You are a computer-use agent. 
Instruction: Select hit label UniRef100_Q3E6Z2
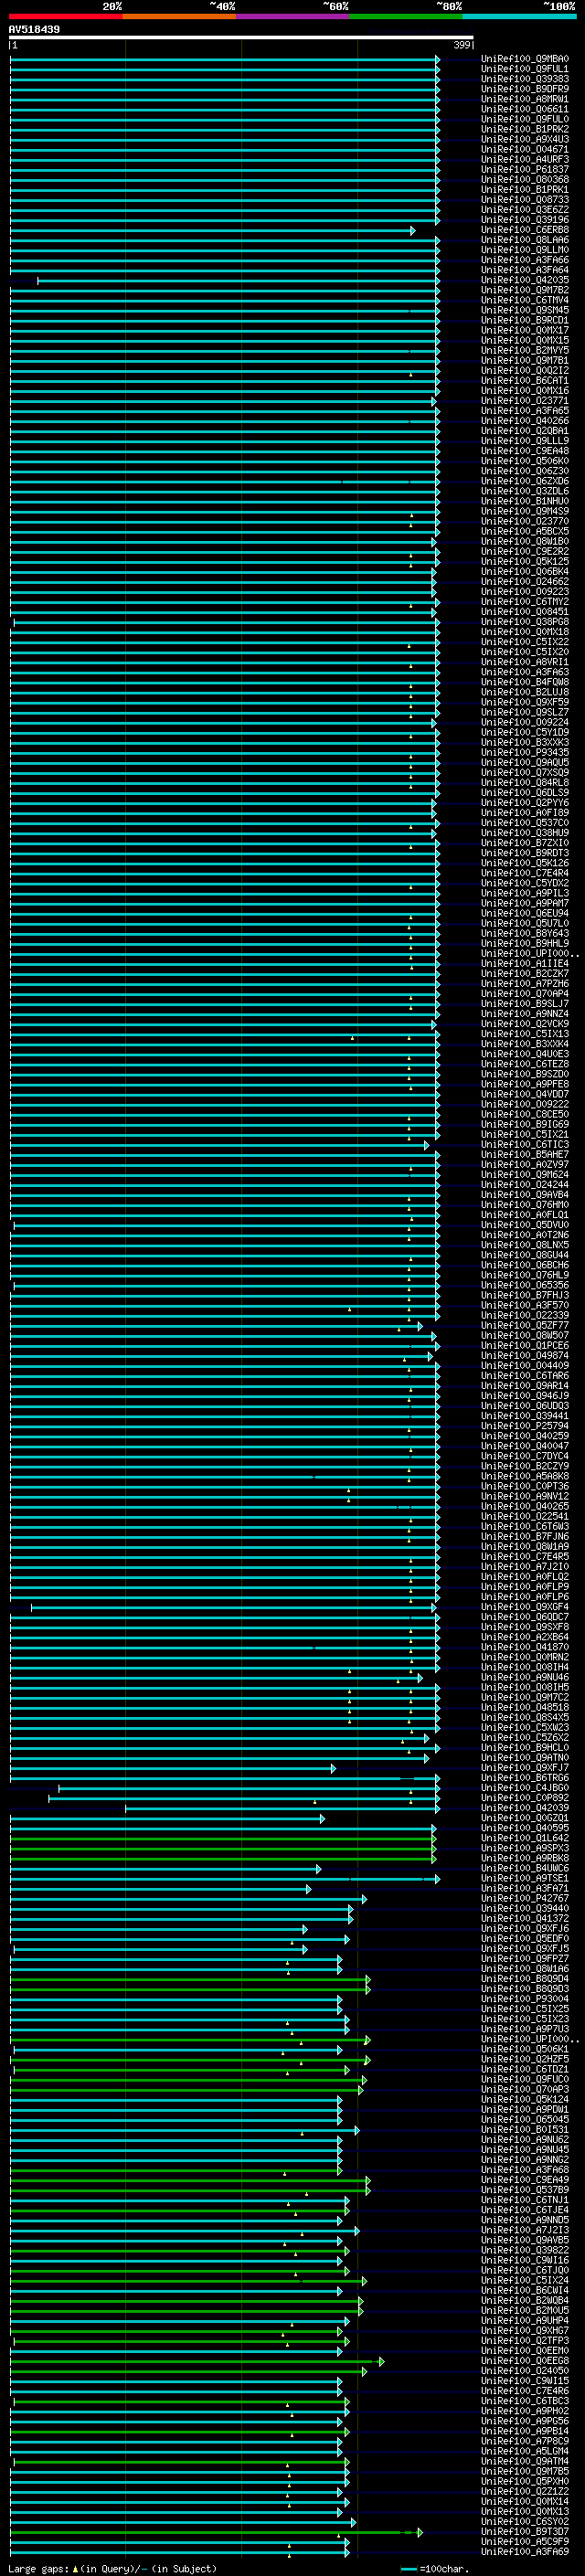tap(525, 210)
